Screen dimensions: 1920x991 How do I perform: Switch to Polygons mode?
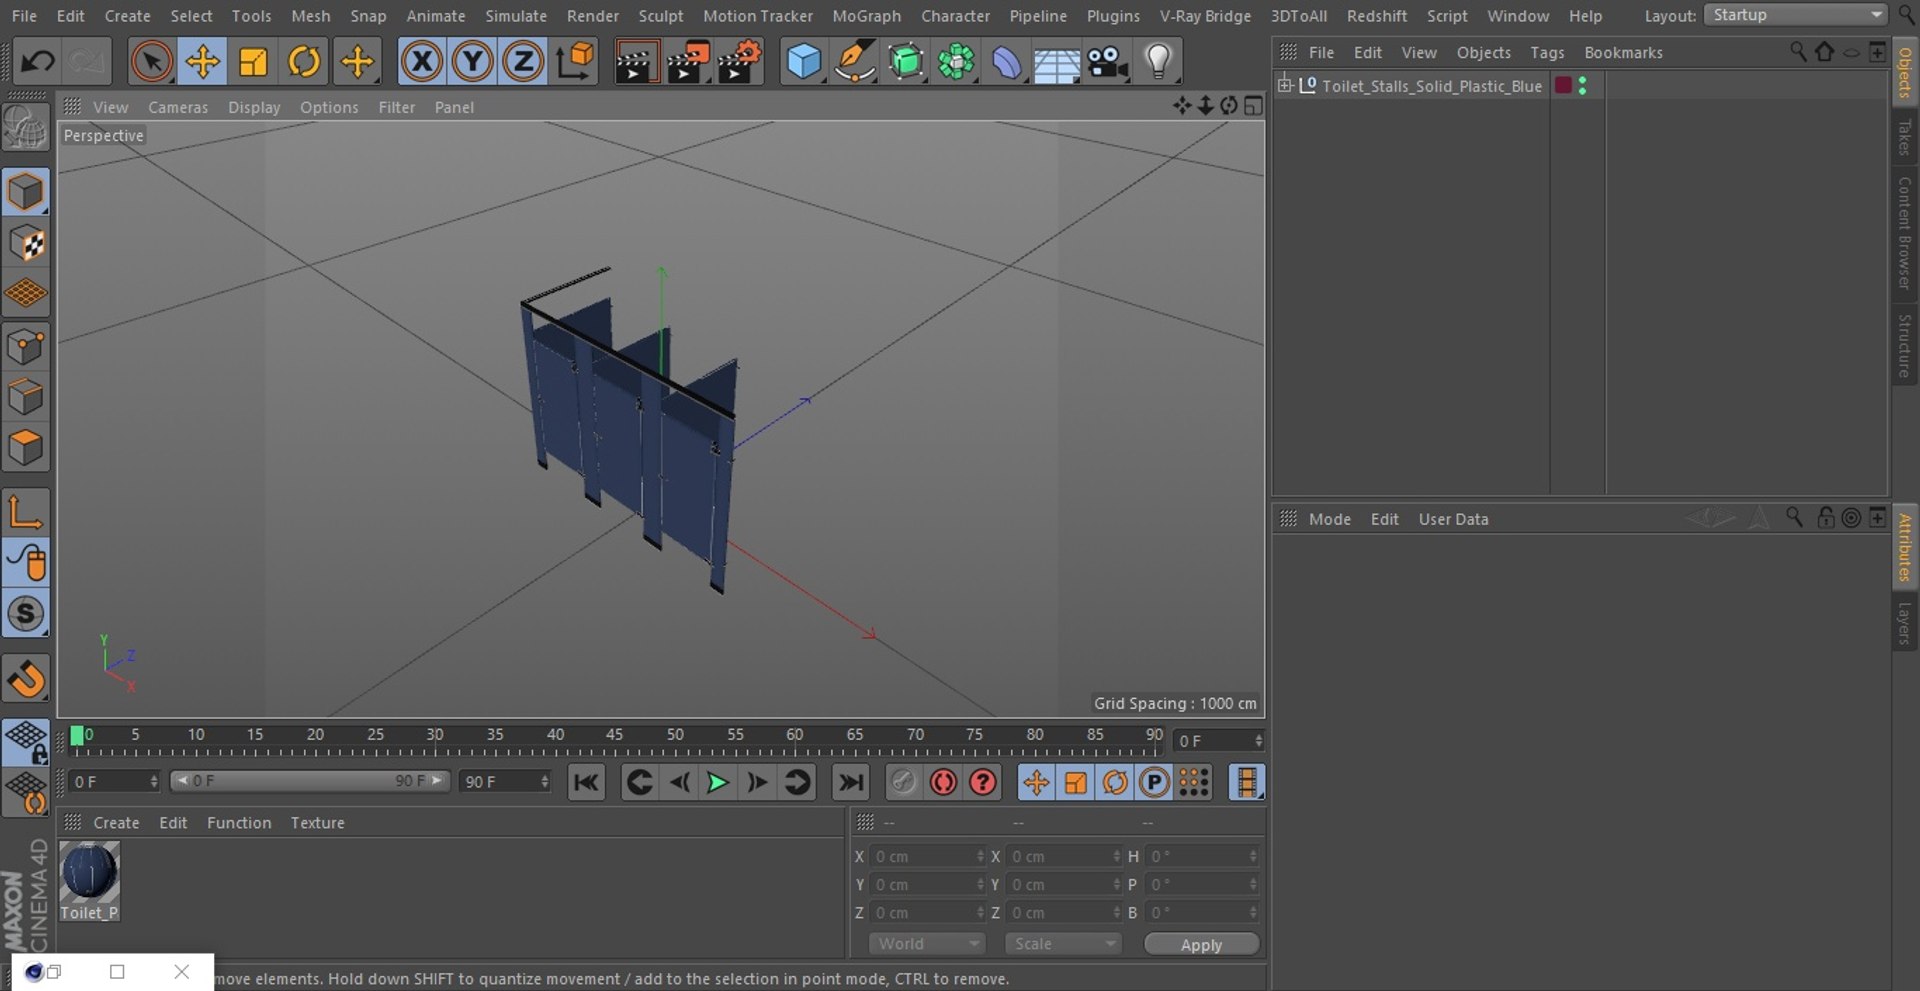(25, 448)
